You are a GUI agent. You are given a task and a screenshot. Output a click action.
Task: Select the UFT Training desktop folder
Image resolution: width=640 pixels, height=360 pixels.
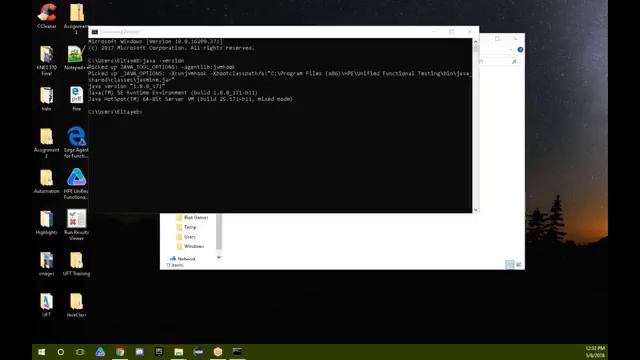76,264
